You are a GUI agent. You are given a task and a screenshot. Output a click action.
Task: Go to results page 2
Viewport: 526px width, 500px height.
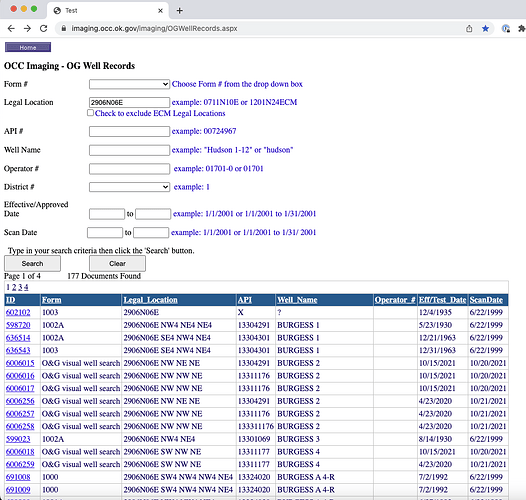14,287
